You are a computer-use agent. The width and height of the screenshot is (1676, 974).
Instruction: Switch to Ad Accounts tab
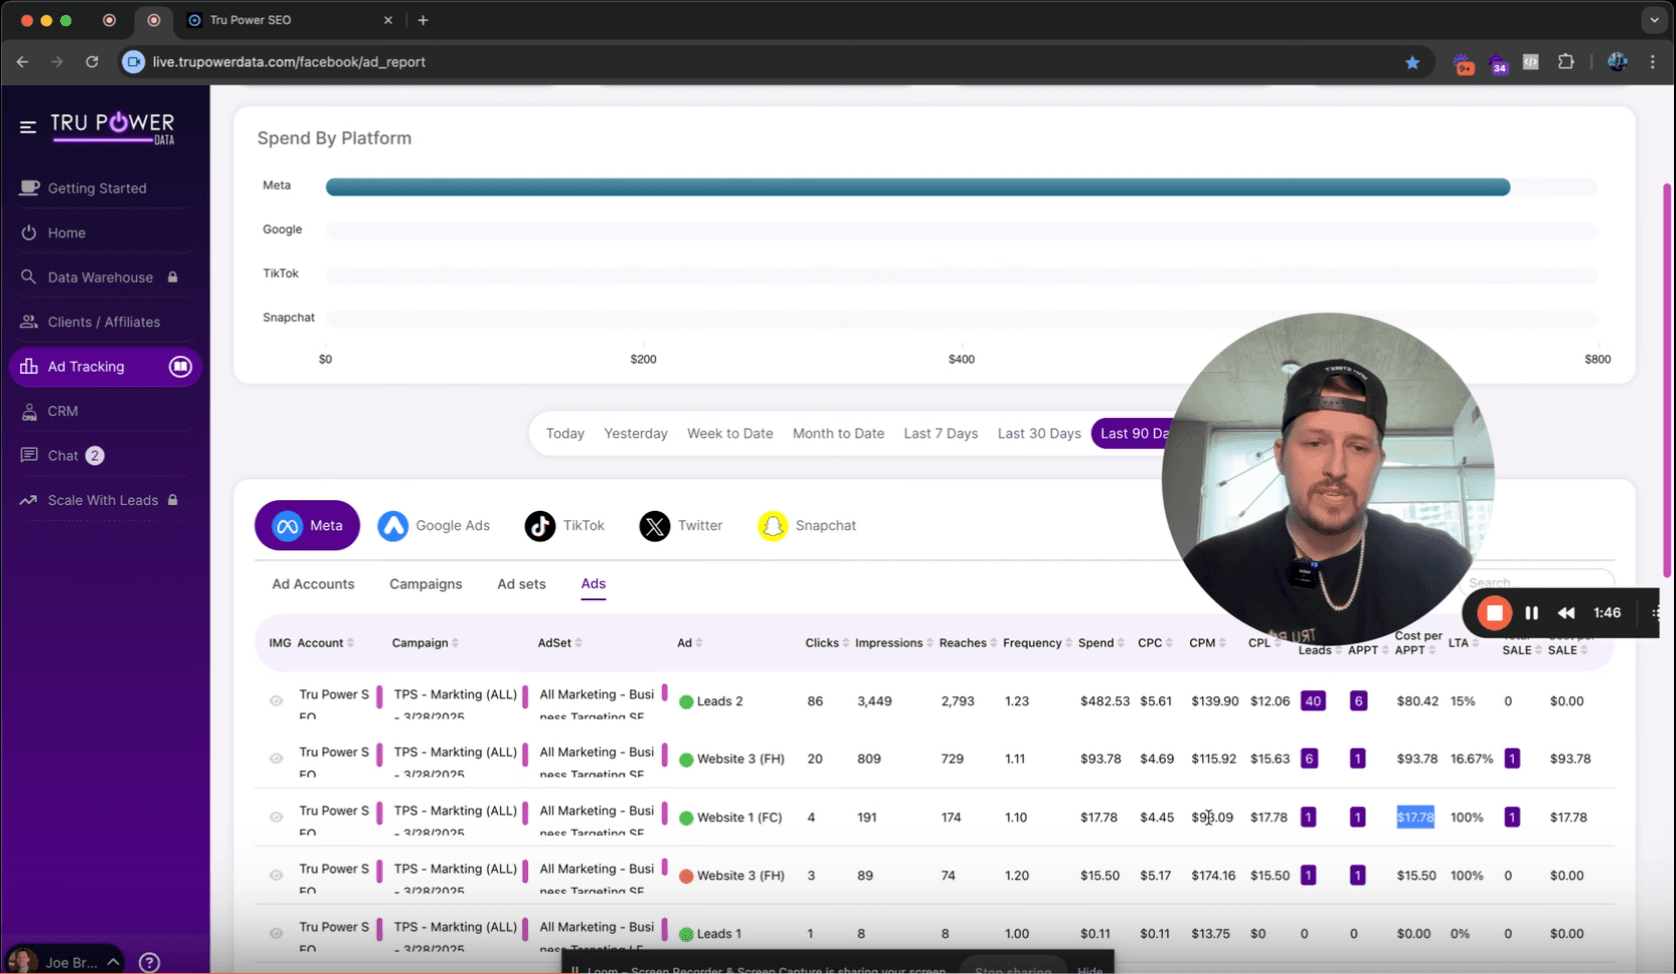click(x=313, y=584)
